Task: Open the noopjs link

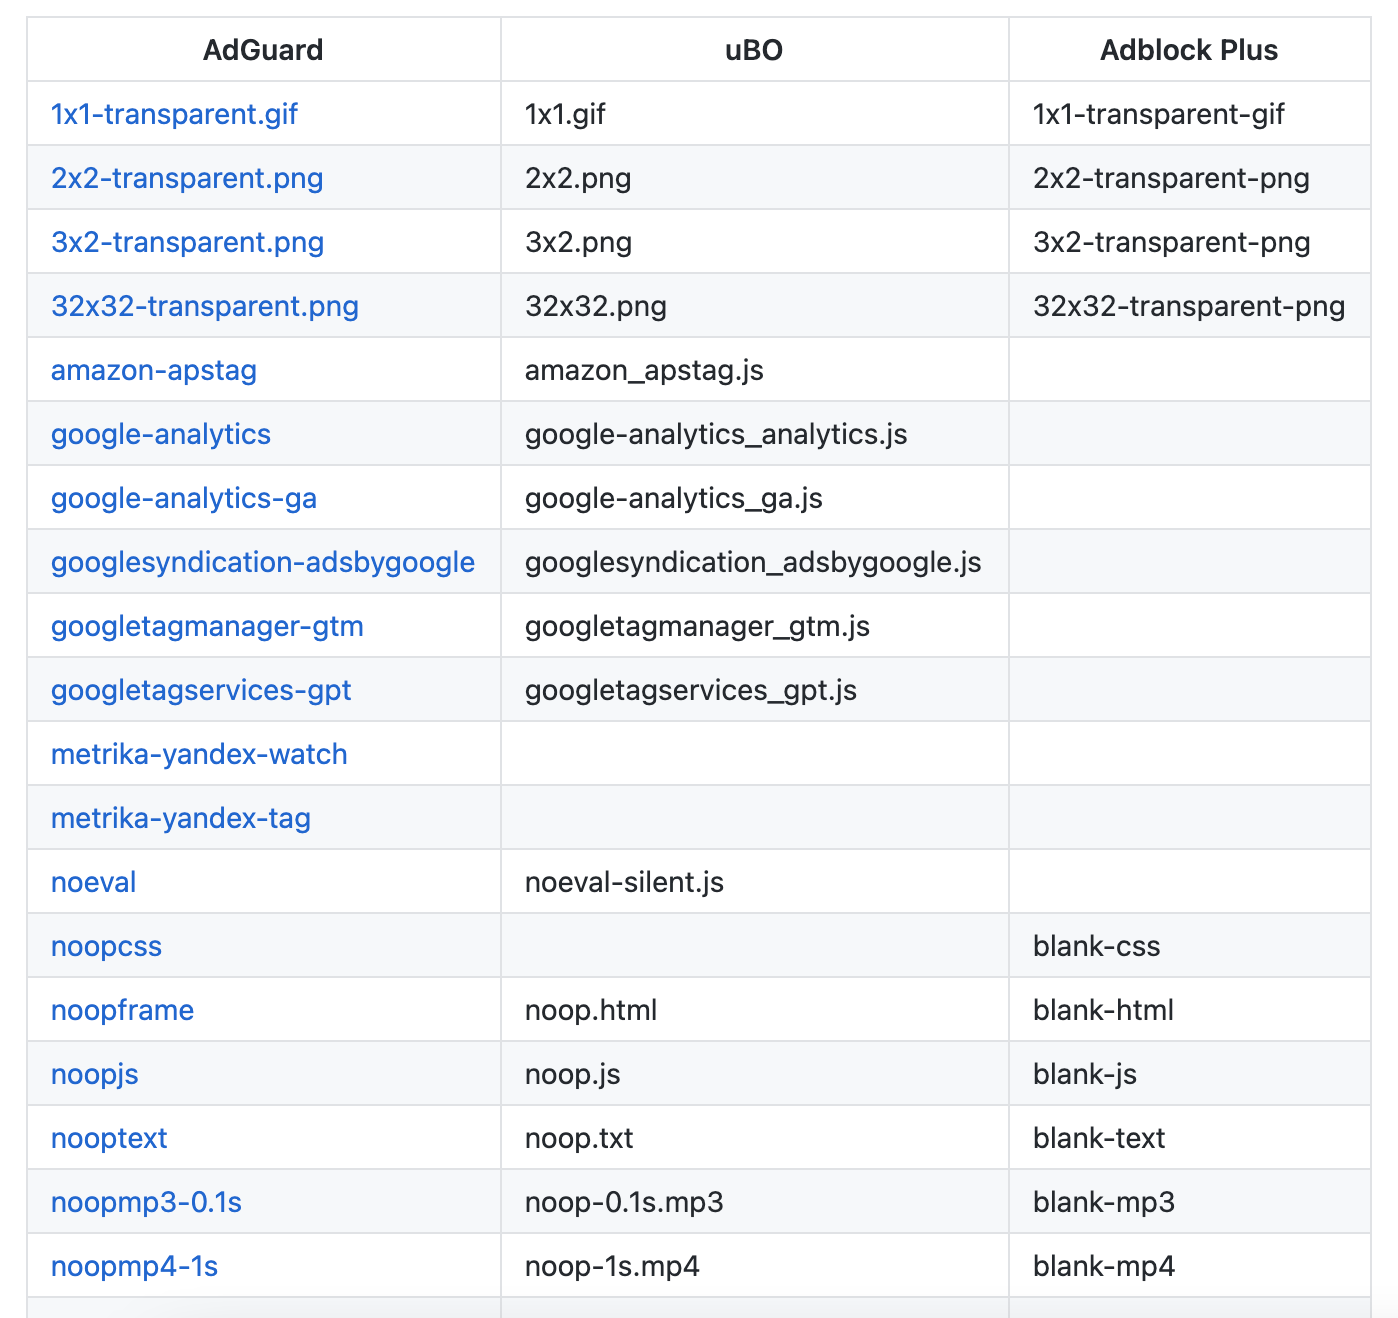Action: point(95,1074)
